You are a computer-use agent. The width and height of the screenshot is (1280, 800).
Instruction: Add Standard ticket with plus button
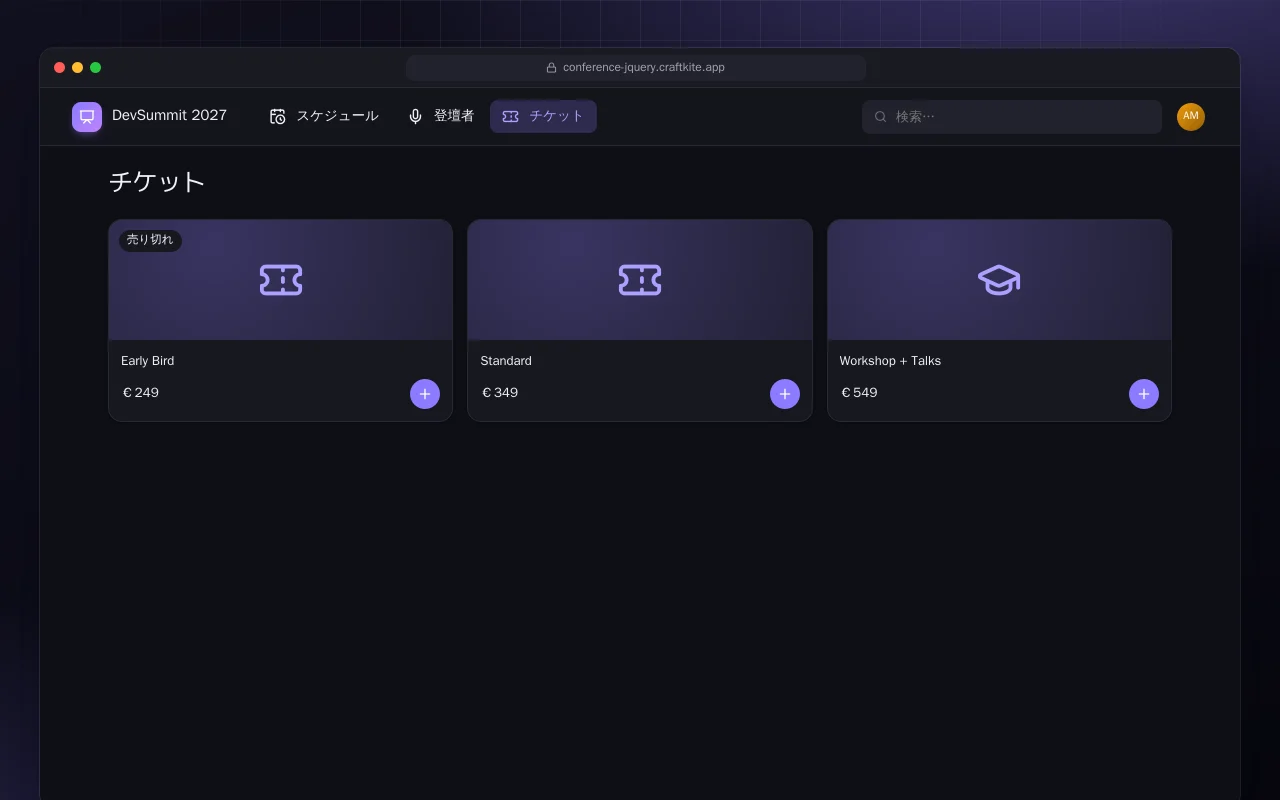click(785, 394)
